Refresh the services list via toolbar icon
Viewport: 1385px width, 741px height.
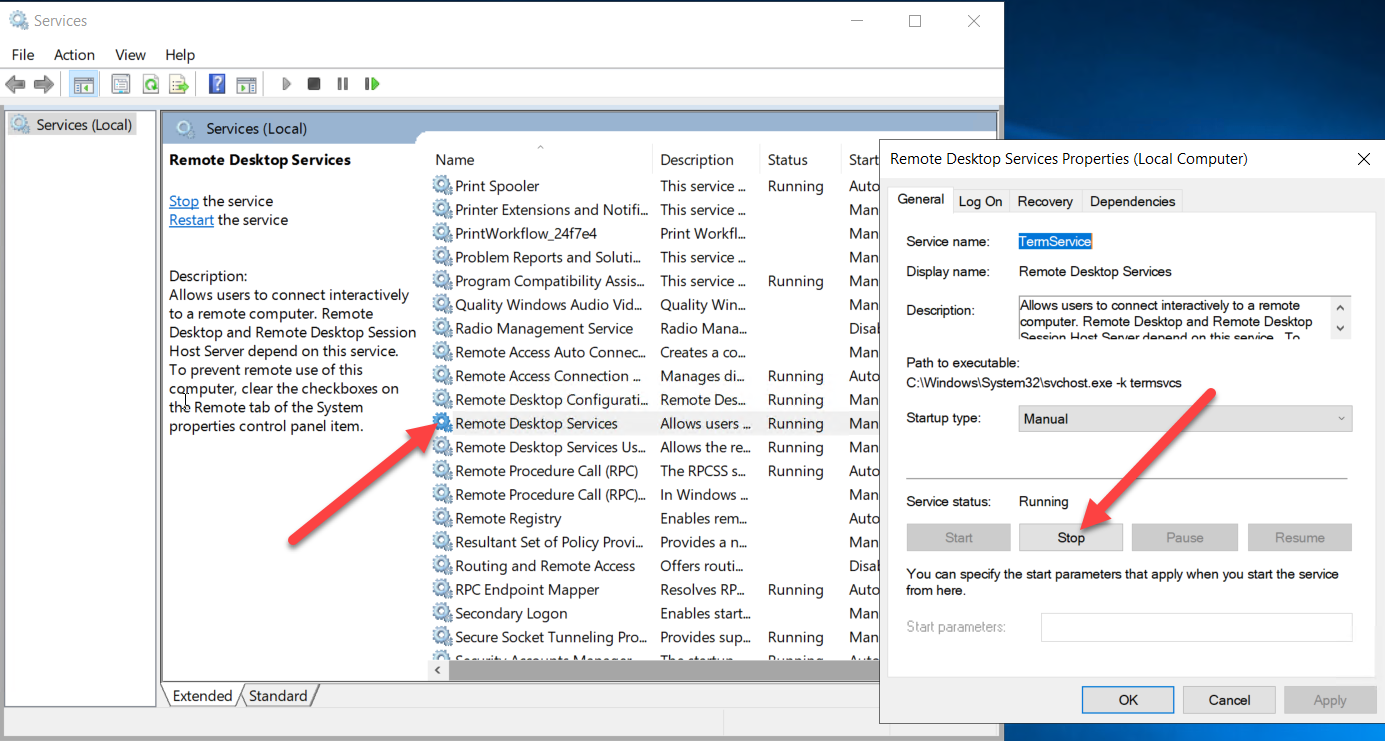click(x=150, y=84)
